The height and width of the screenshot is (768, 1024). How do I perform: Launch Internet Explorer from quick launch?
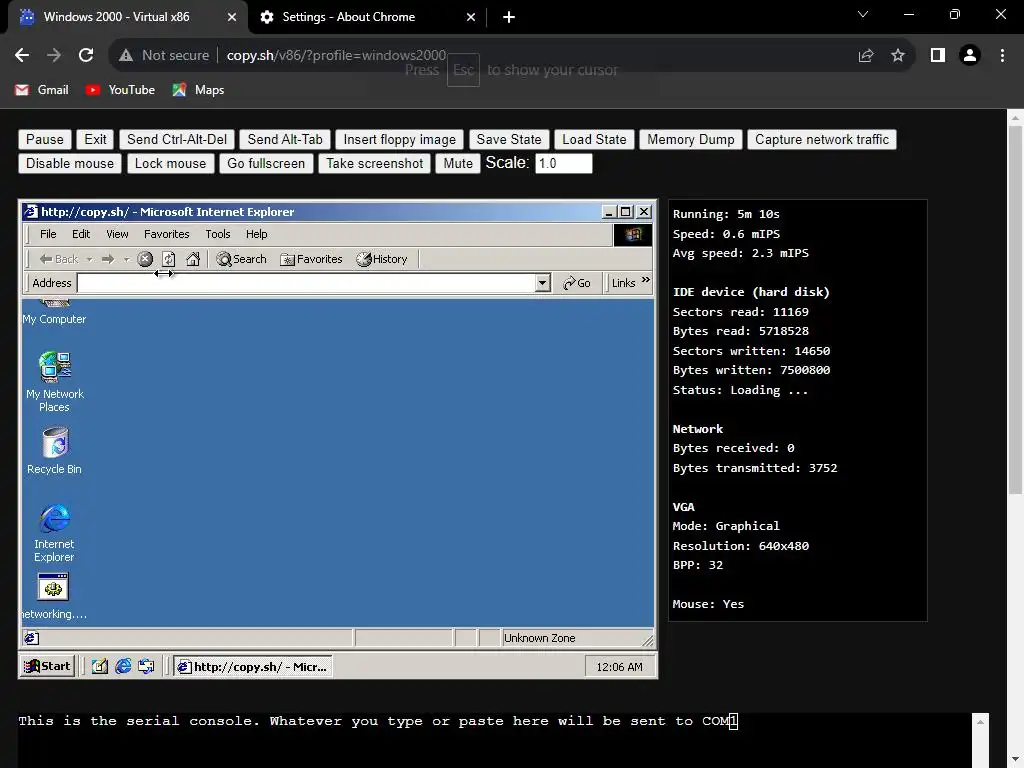pyautogui.click(x=123, y=666)
